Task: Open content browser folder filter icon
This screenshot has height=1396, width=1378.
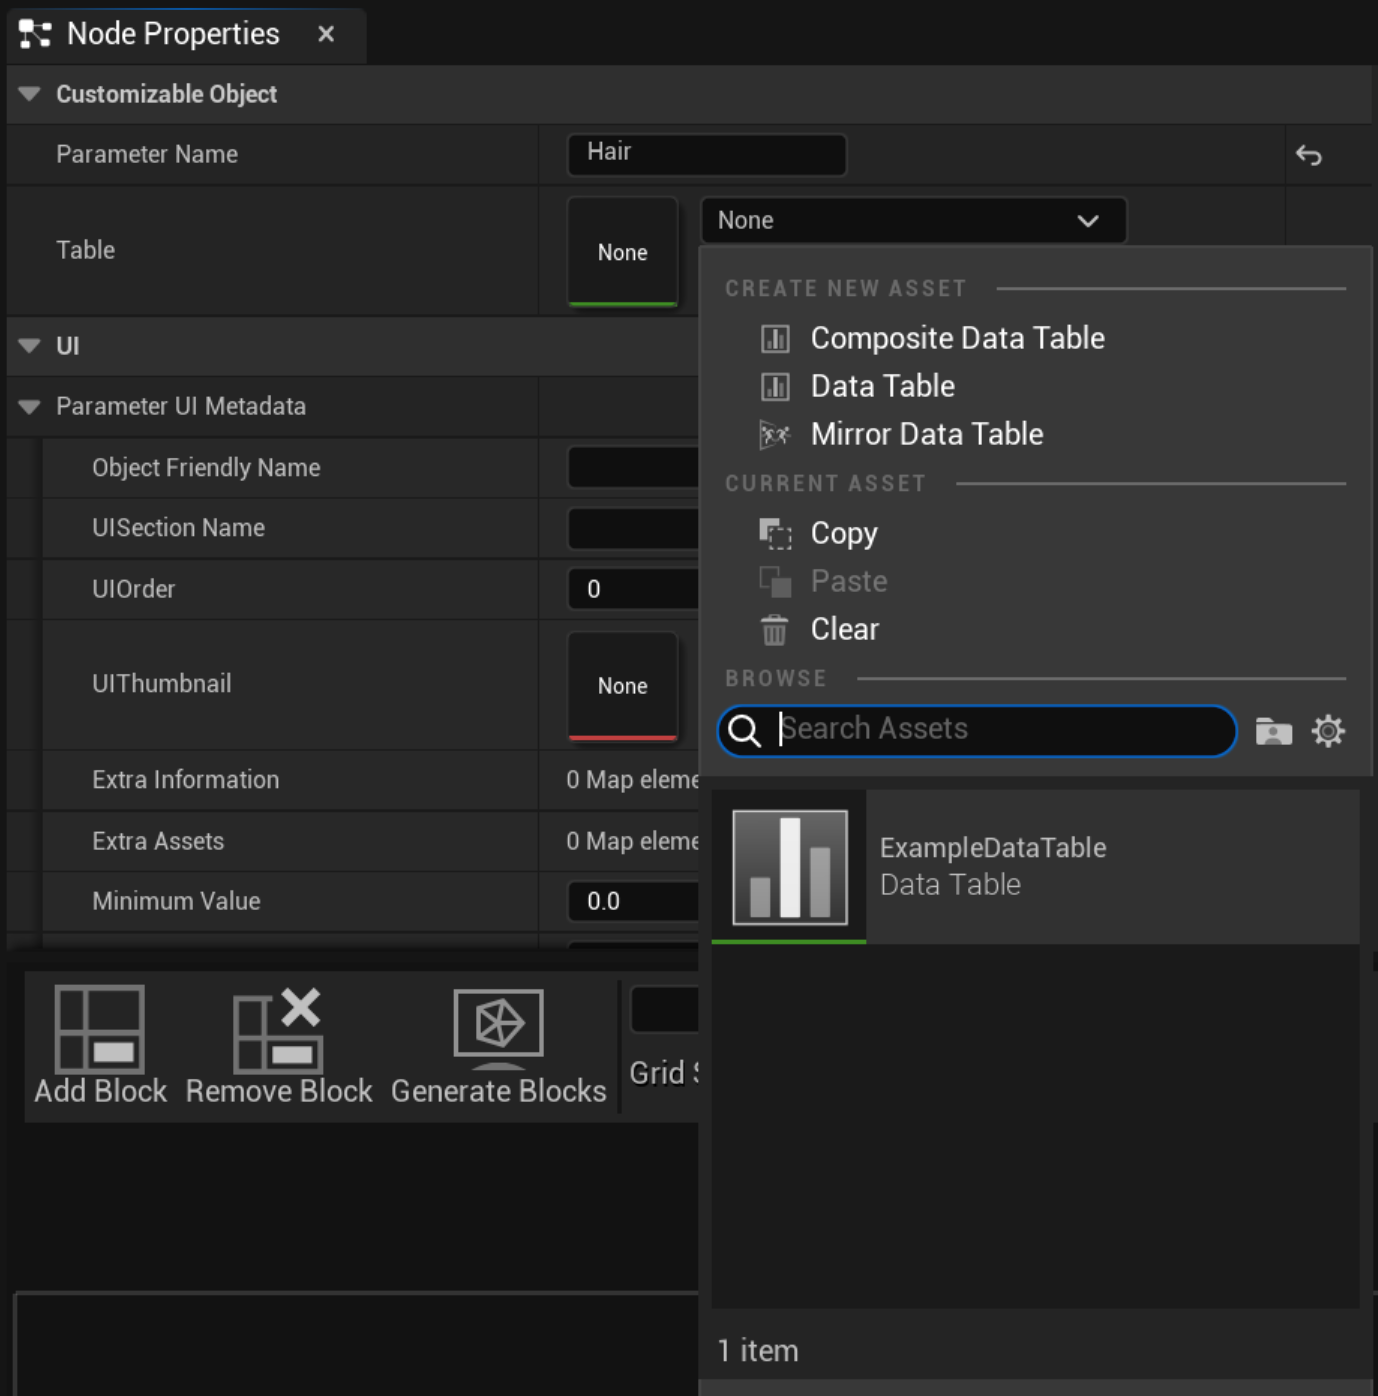Action: point(1274,731)
